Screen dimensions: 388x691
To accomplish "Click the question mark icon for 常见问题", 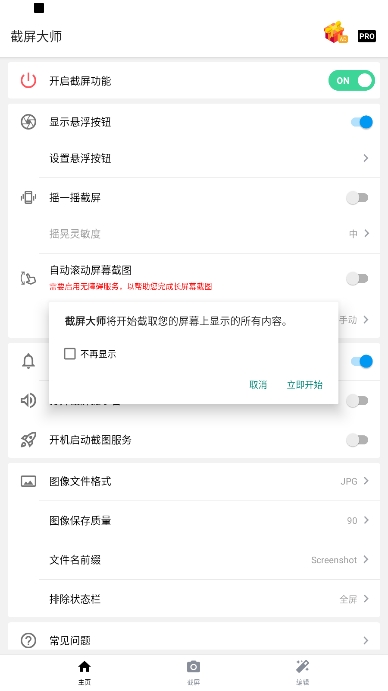I will click(28, 640).
